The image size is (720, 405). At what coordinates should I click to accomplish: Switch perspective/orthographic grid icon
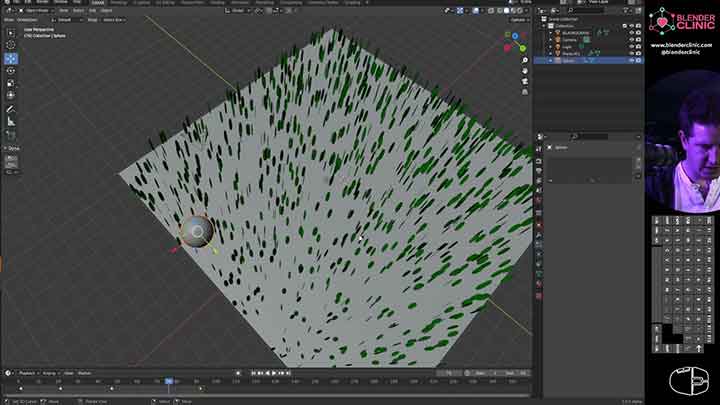(525, 92)
